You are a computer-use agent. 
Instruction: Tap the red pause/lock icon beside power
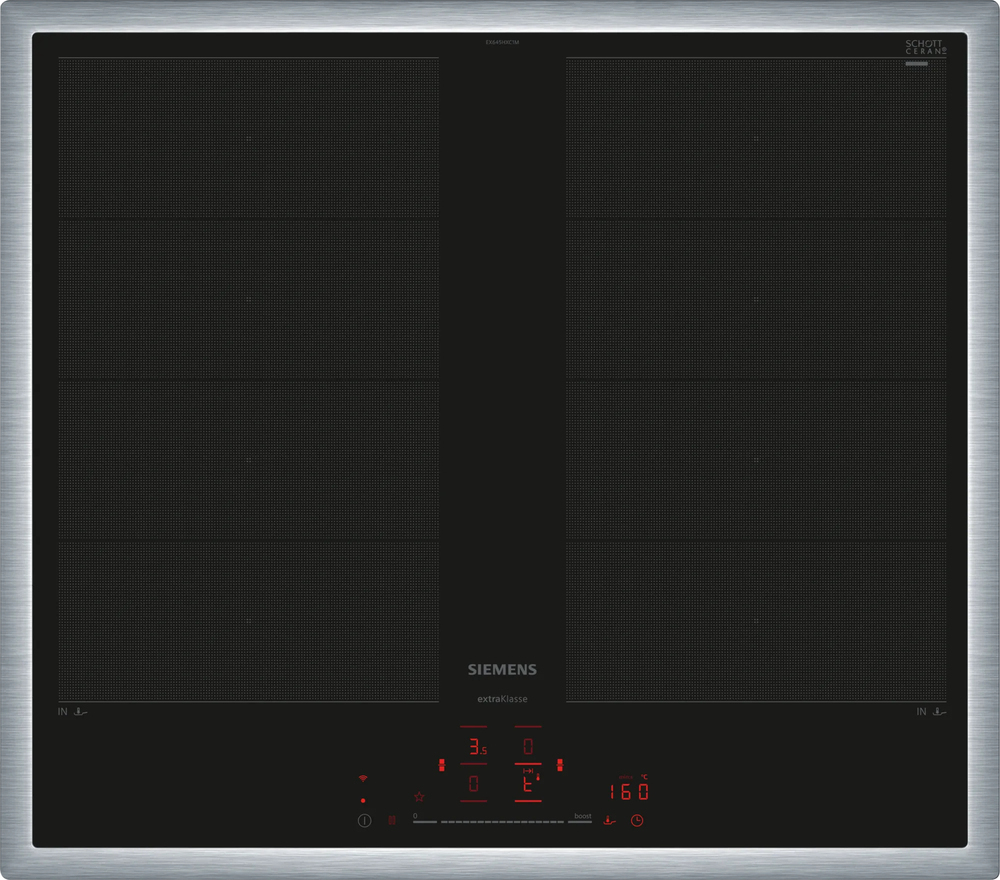click(x=392, y=820)
